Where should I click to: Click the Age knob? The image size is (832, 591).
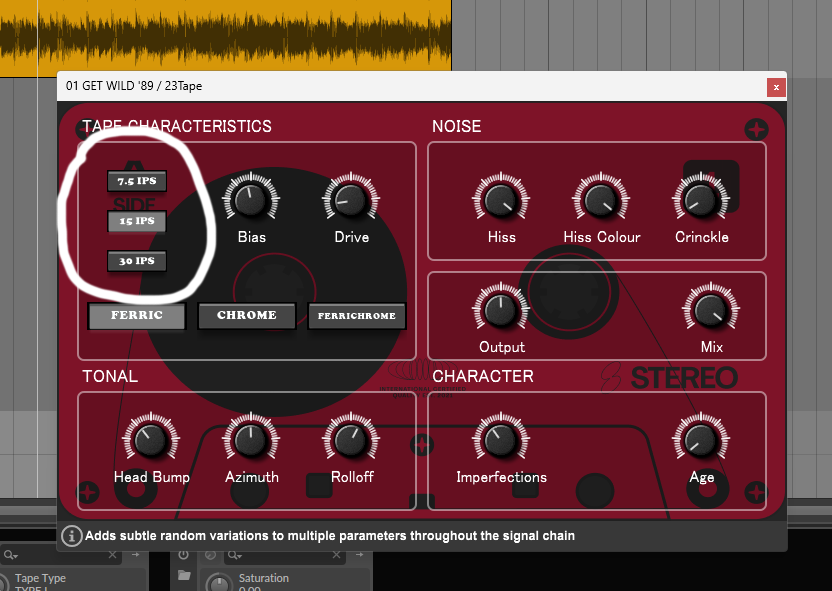pos(701,440)
